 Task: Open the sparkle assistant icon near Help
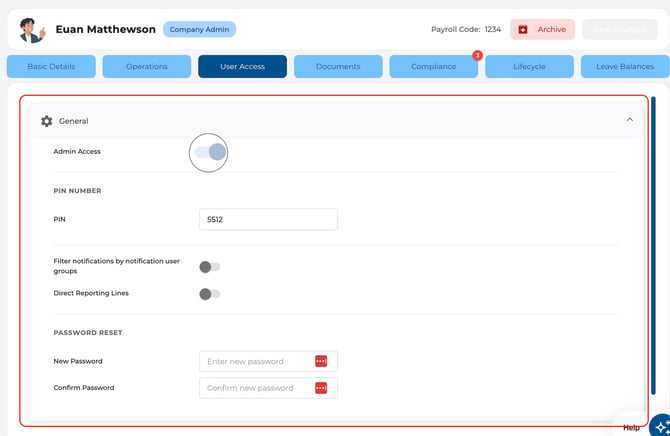(661, 426)
